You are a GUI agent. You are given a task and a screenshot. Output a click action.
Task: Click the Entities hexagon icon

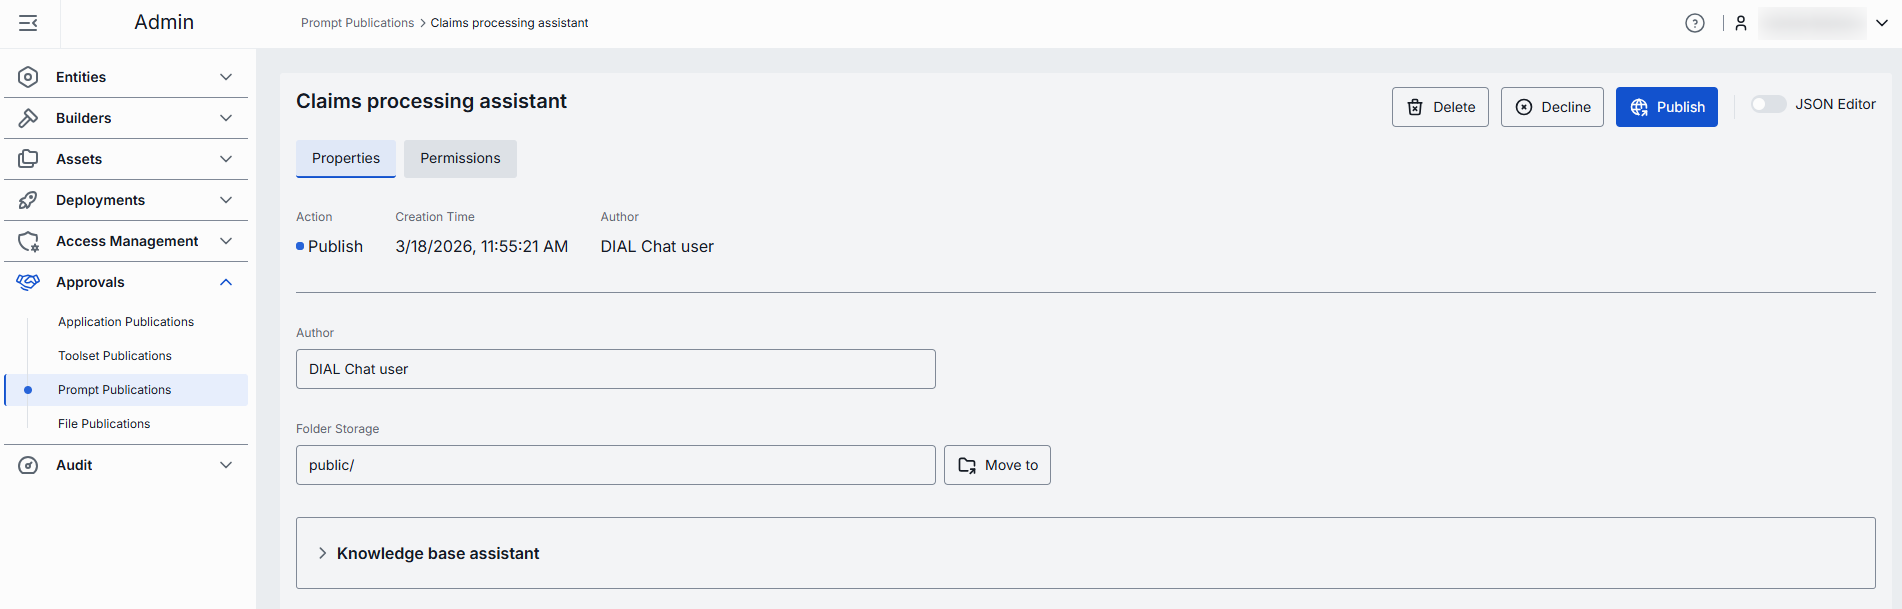(28, 77)
